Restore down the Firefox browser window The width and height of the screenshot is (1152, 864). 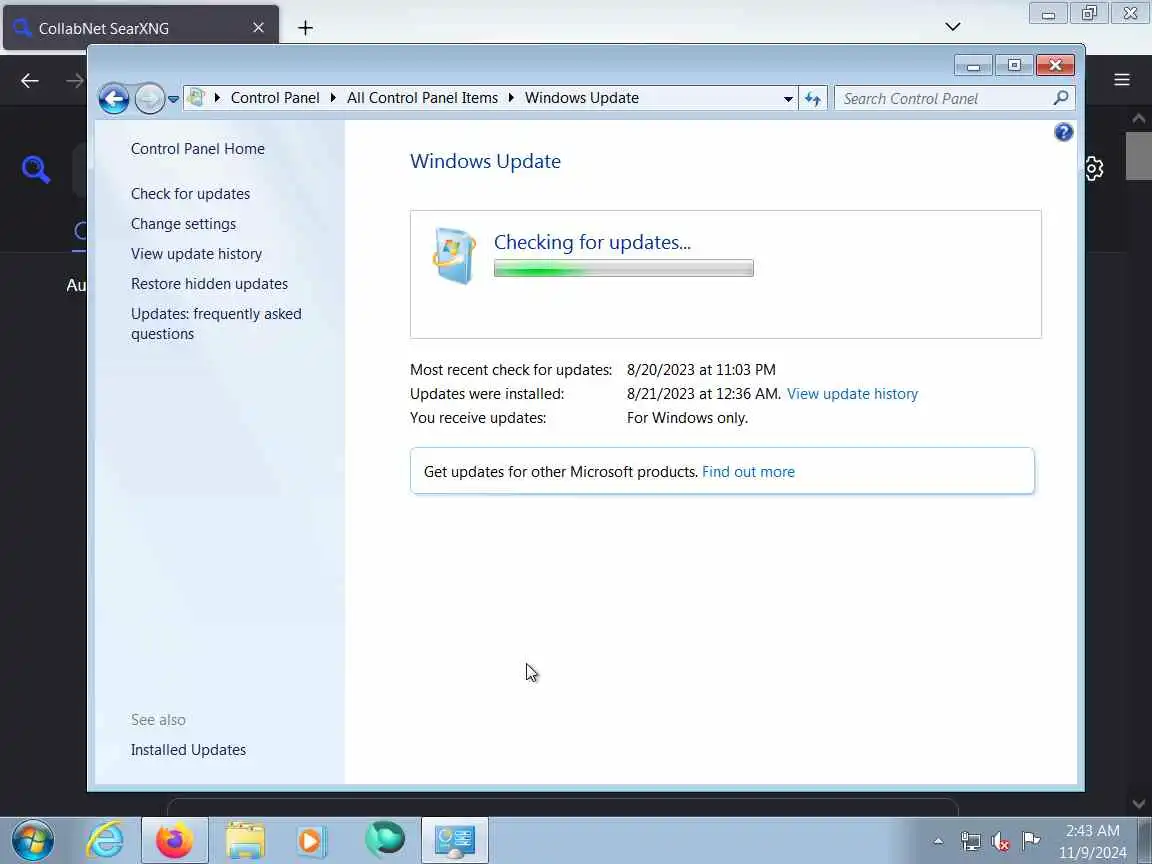pyautogui.click(x=1089, y=13)
